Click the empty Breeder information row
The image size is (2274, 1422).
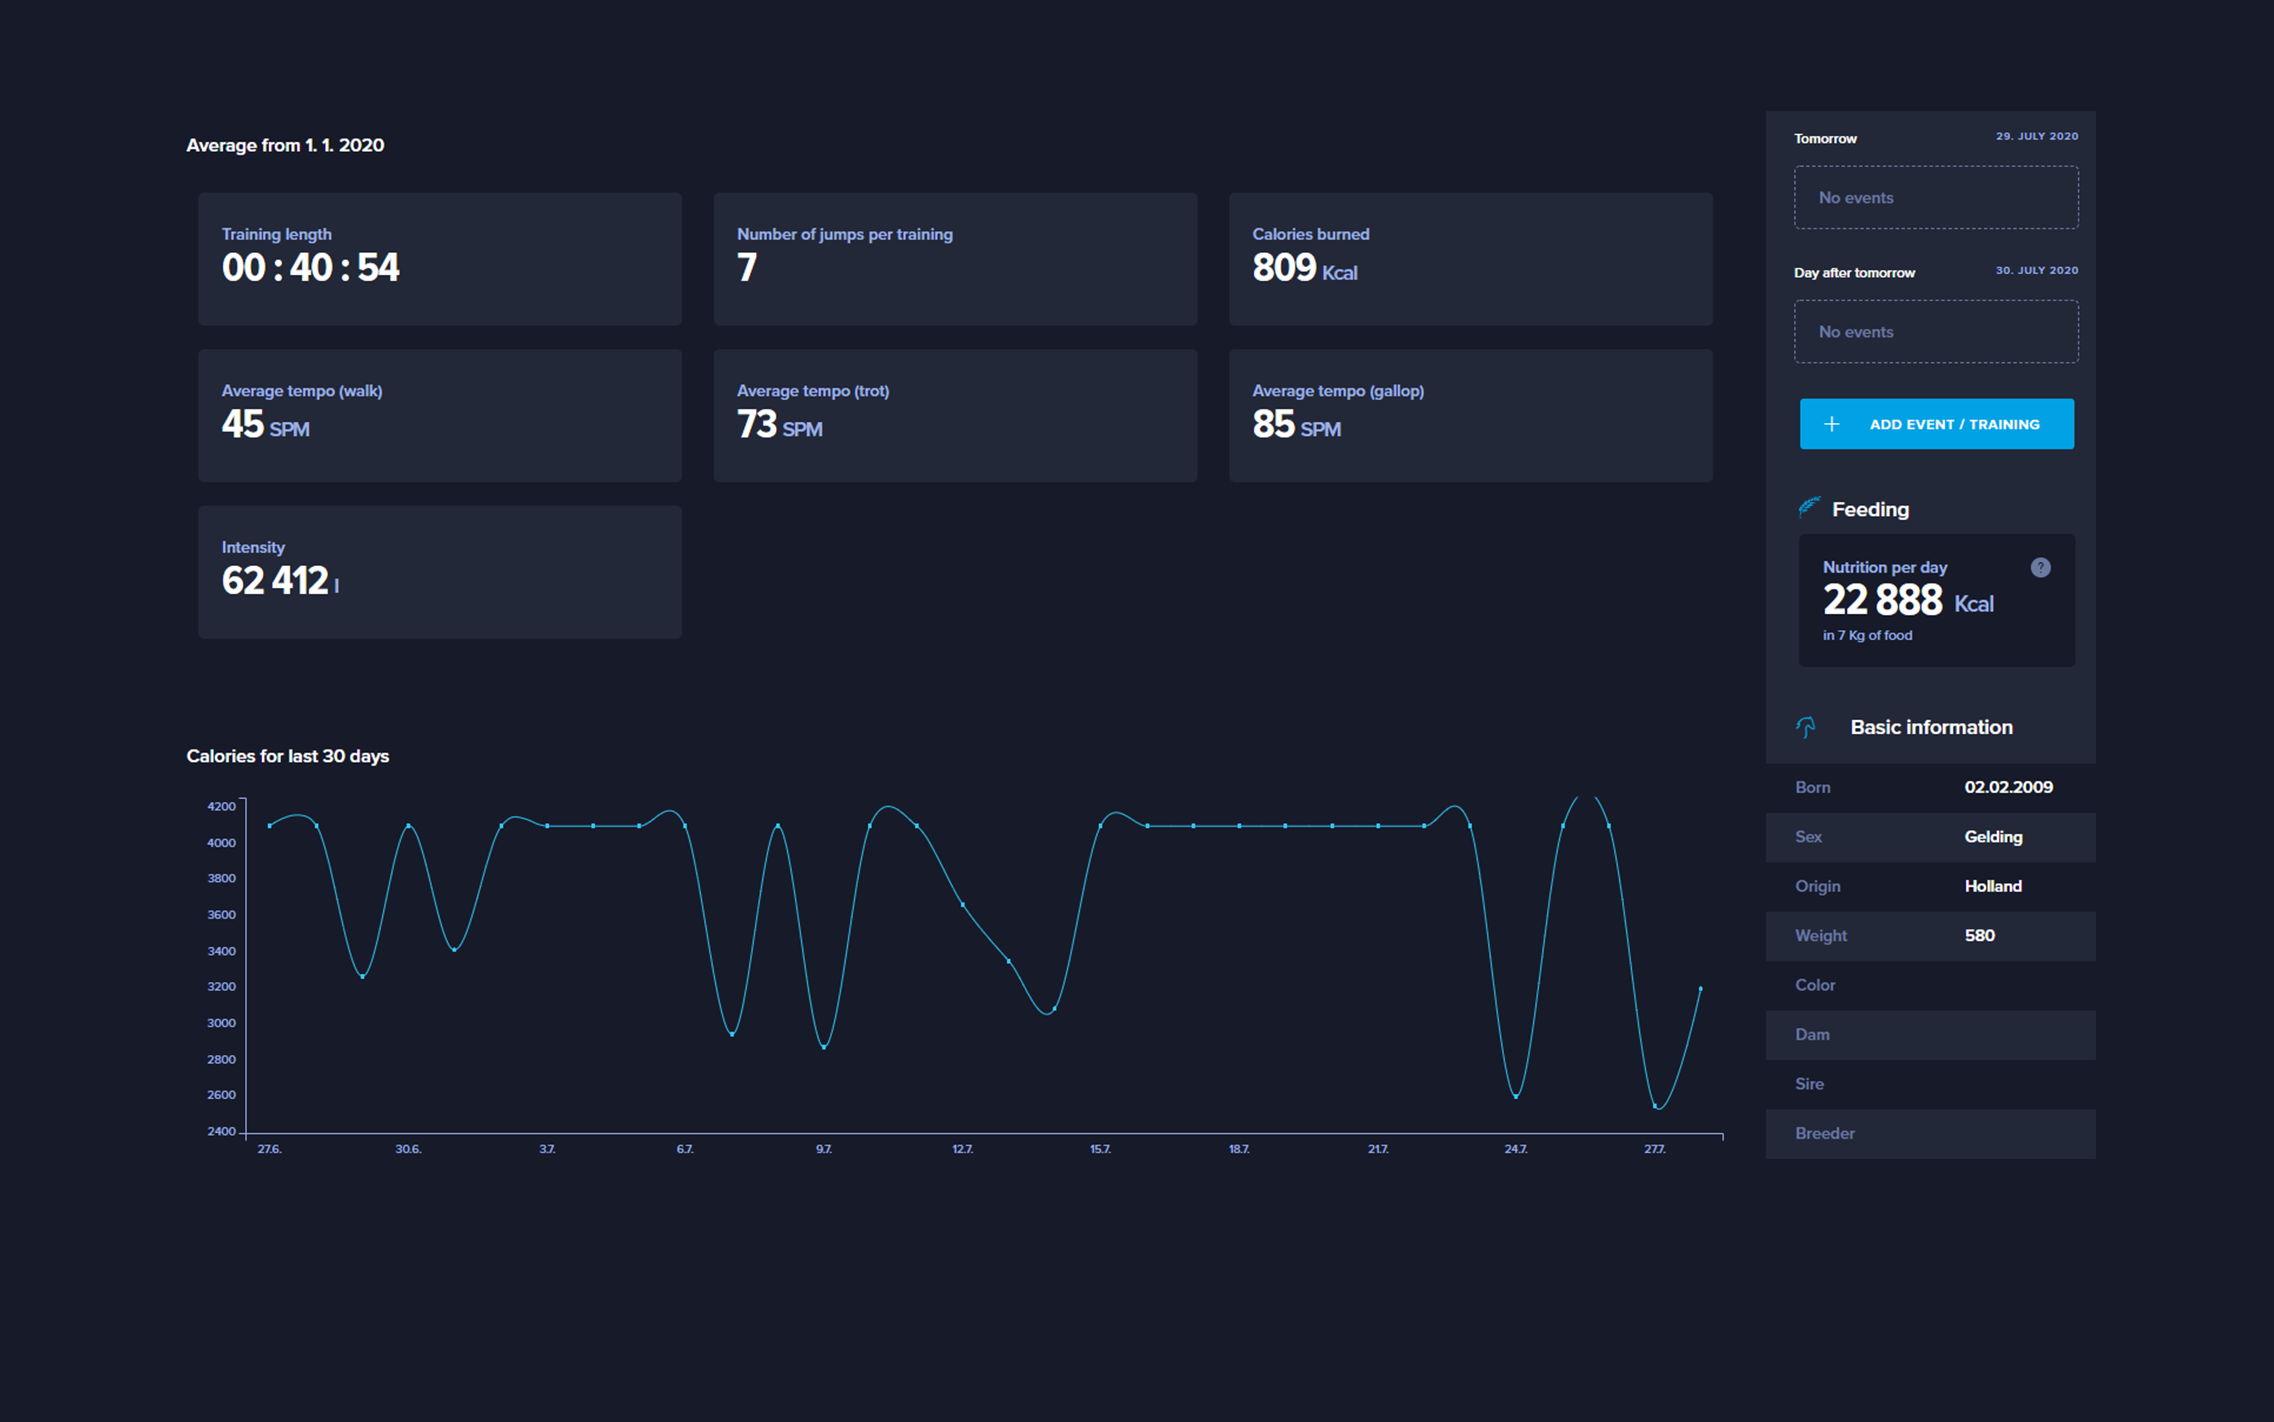tap(1930, 1134)
